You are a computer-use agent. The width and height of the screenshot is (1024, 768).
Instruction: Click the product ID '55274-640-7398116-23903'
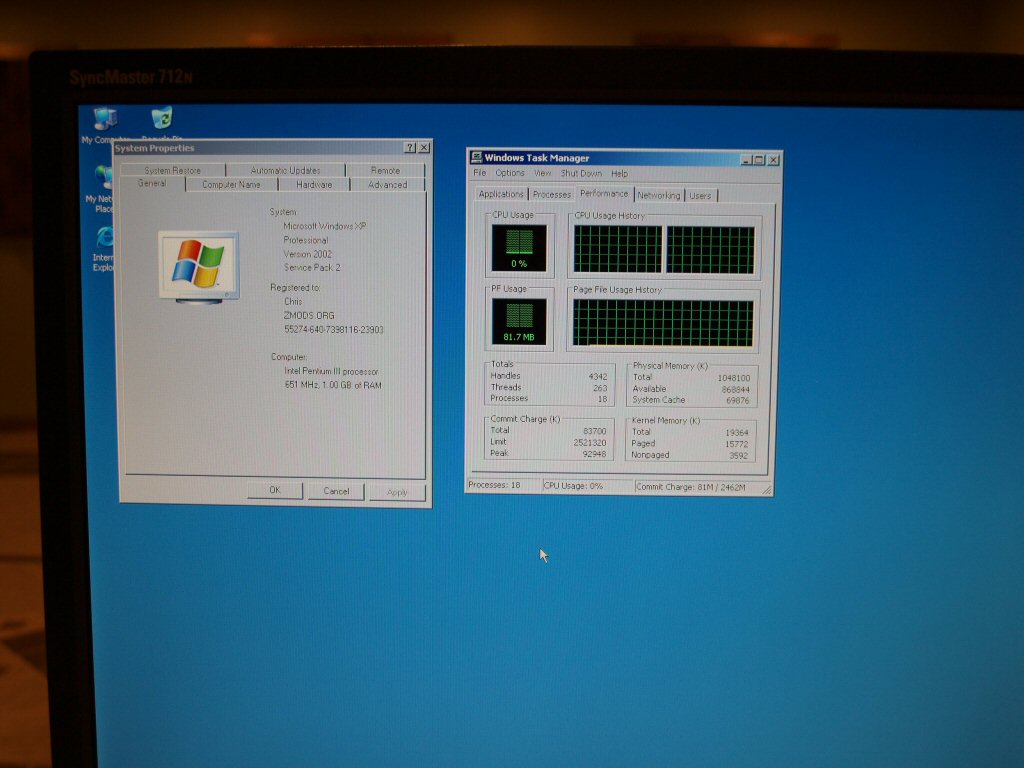[334, 330]
